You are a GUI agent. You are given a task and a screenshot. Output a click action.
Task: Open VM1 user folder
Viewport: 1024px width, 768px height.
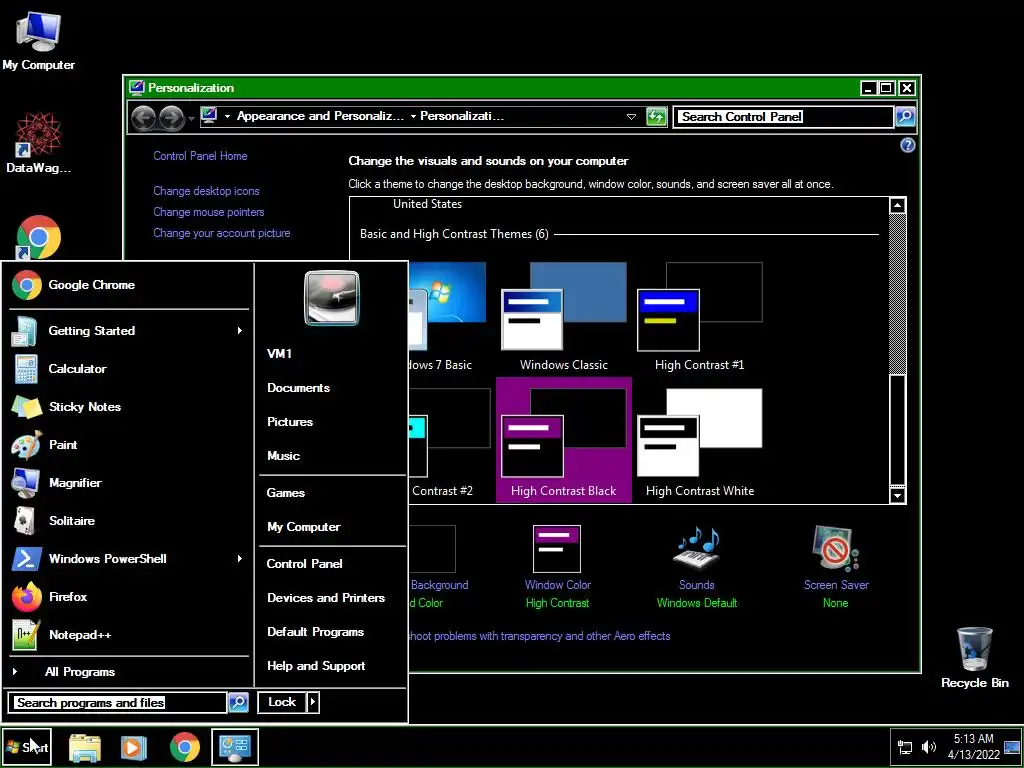[x=280, y=353]
